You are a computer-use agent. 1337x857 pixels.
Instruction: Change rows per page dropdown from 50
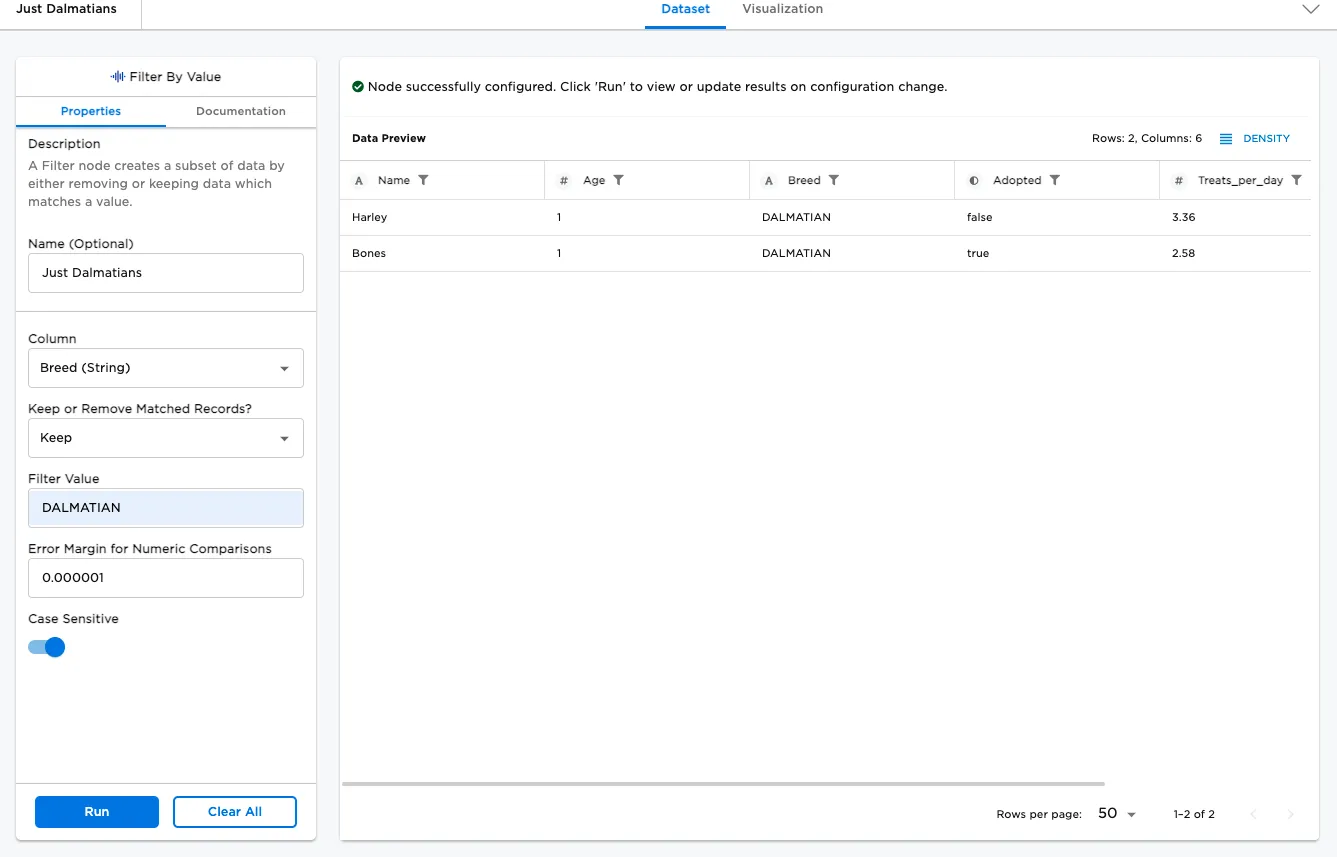pos(1117,814)
